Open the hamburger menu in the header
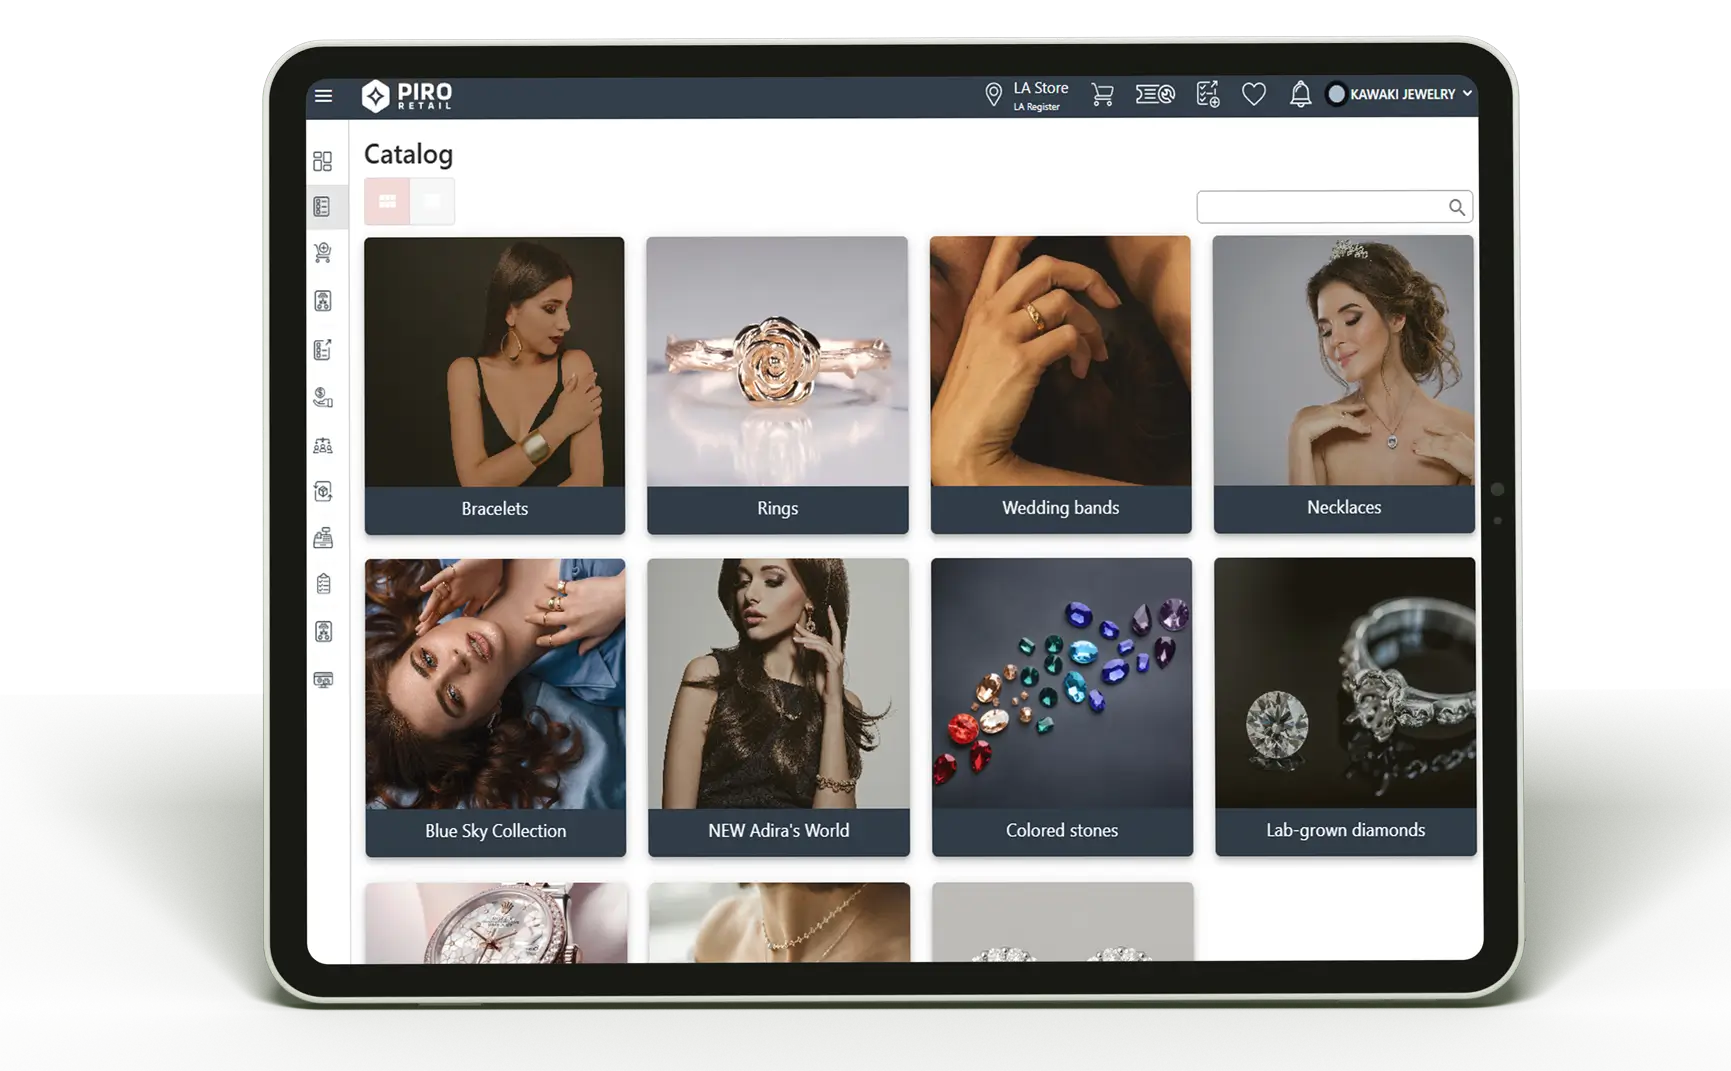 coord(323,96)
